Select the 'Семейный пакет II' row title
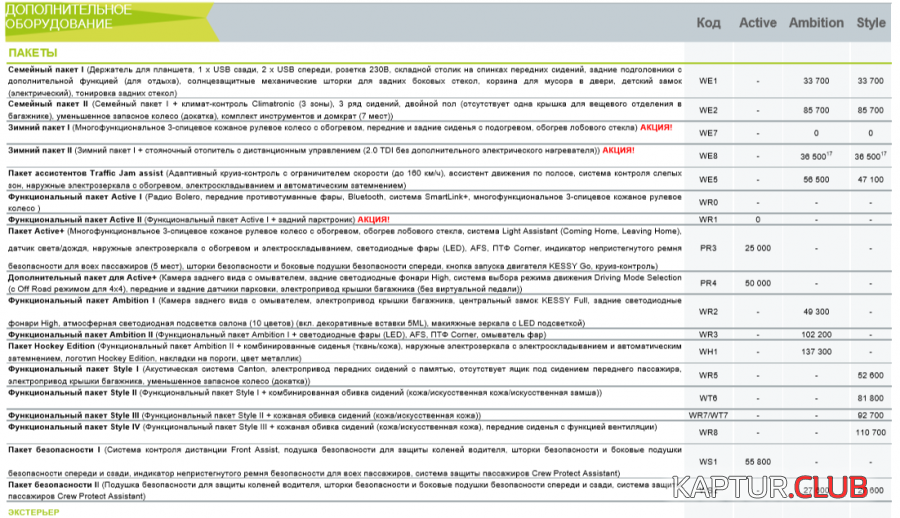Screen dimensions: 900x518 [x=48, y=104]
